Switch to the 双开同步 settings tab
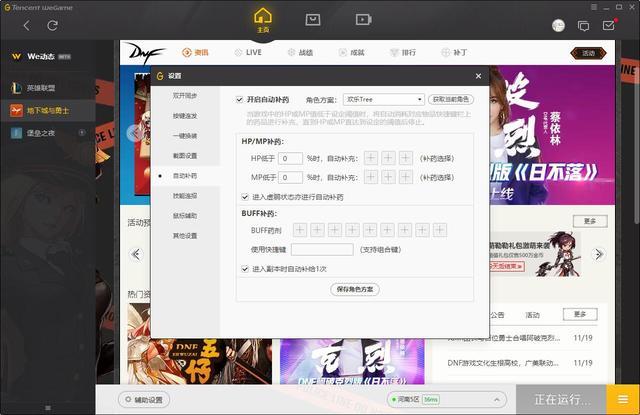 (183, 95)
